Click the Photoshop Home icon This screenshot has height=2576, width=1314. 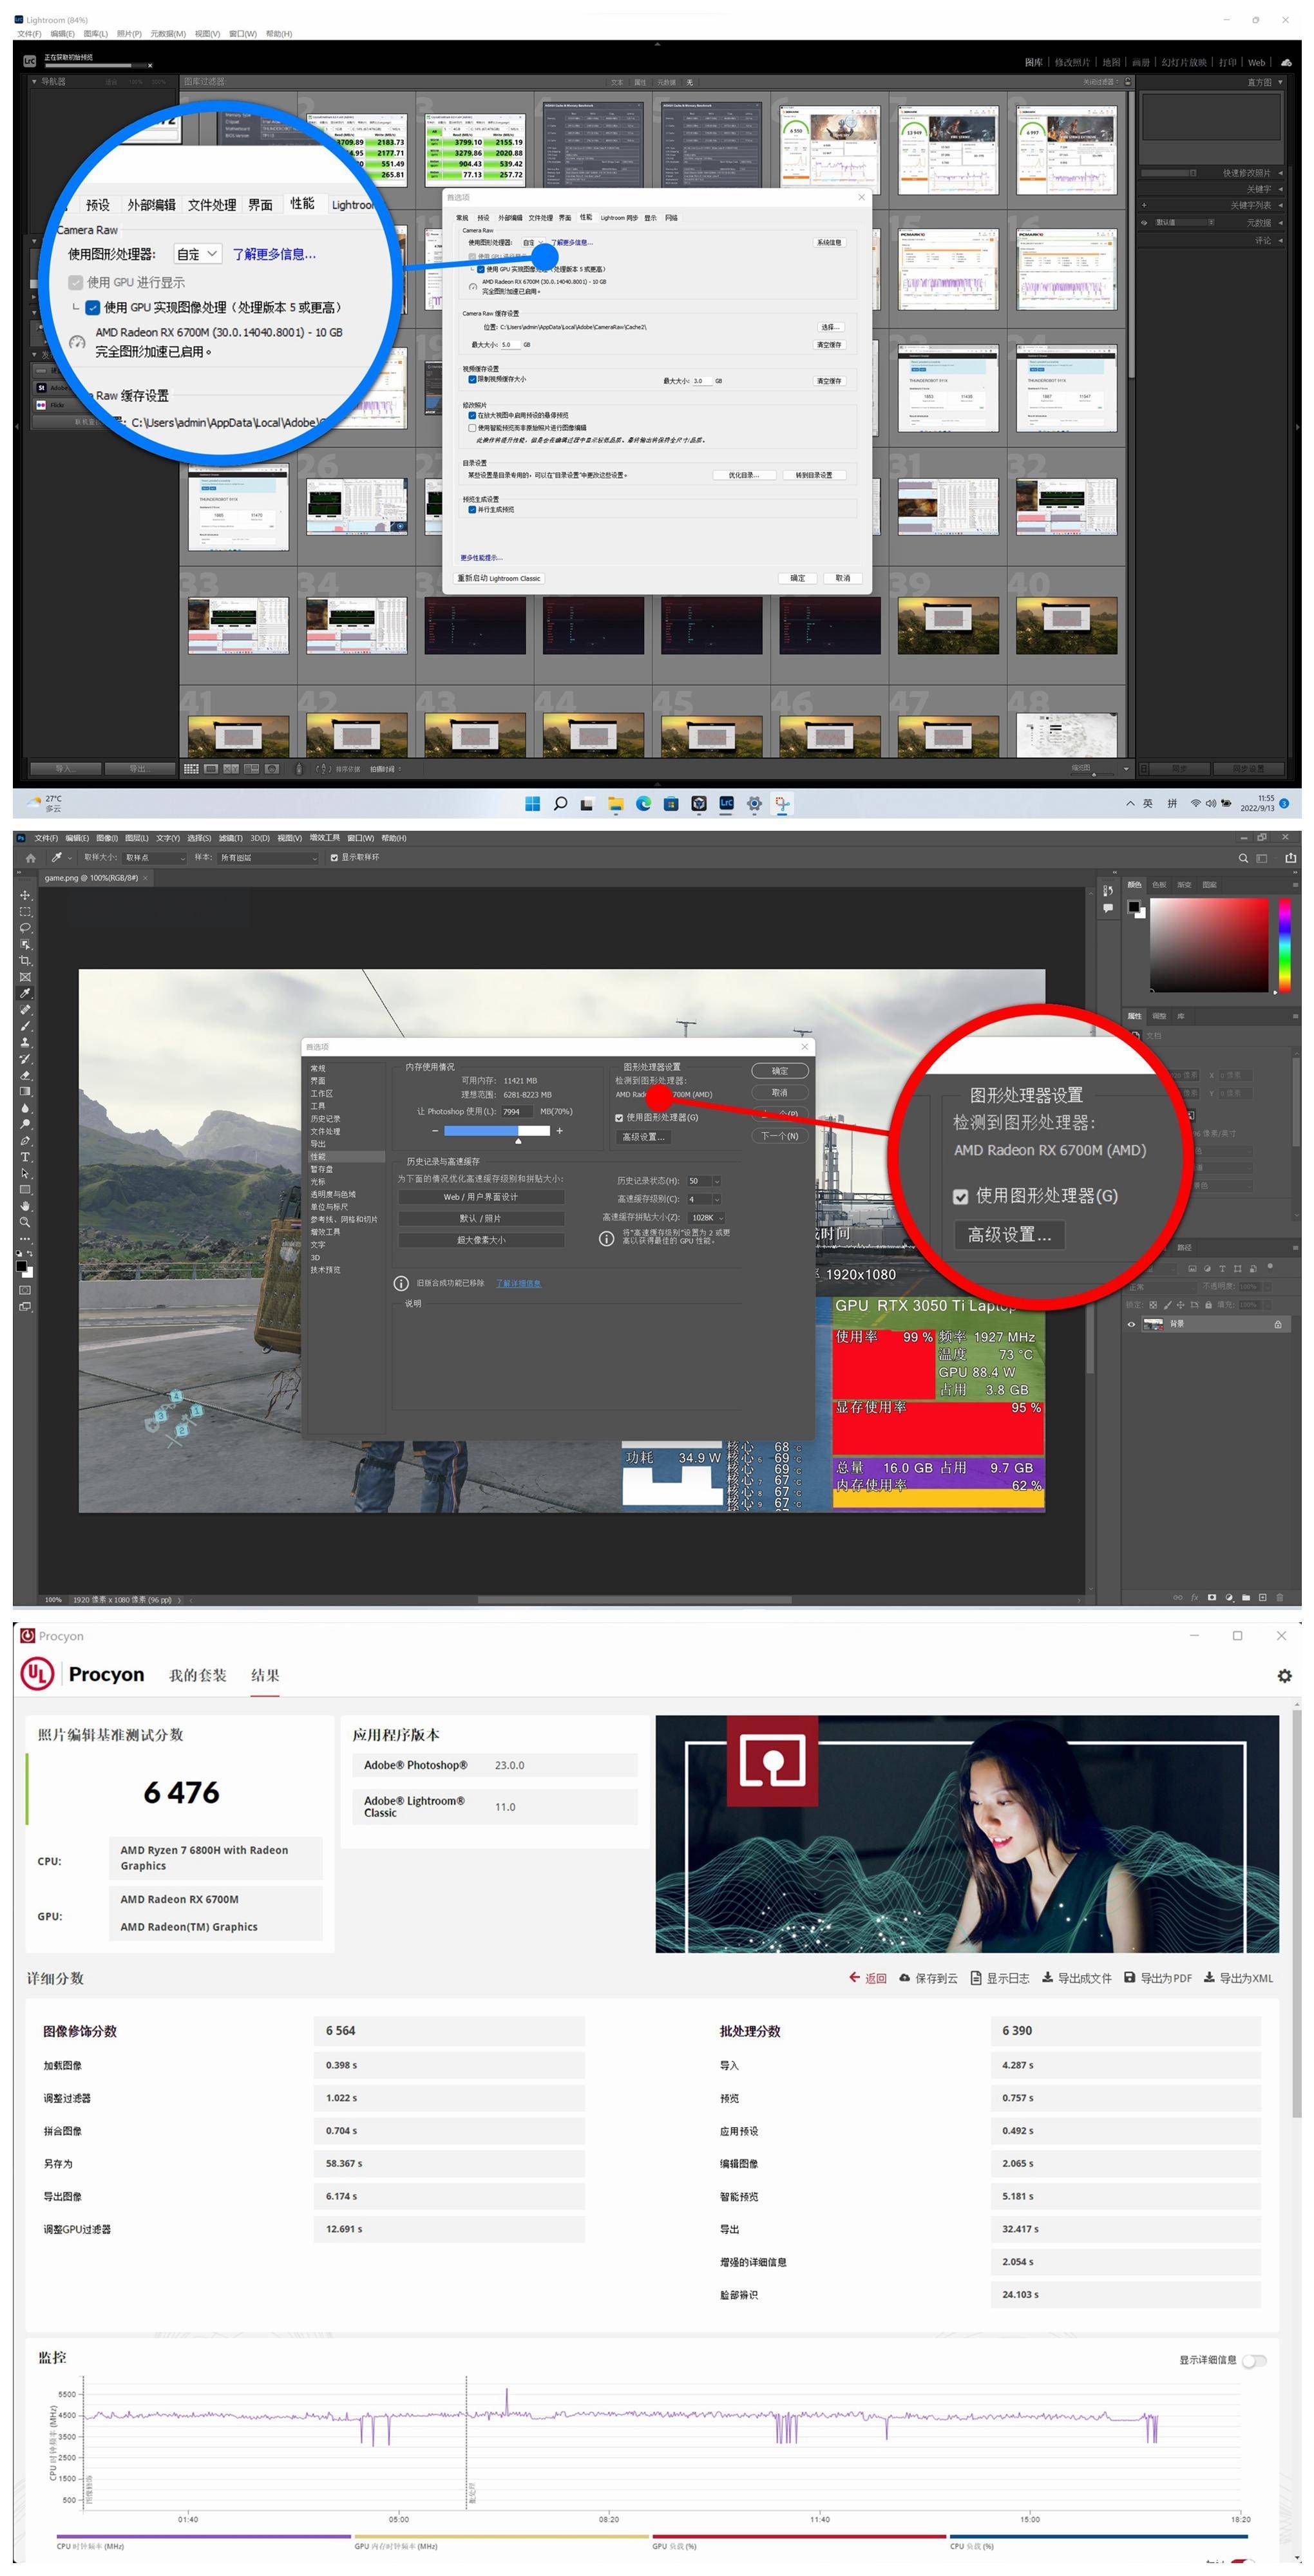30,858
